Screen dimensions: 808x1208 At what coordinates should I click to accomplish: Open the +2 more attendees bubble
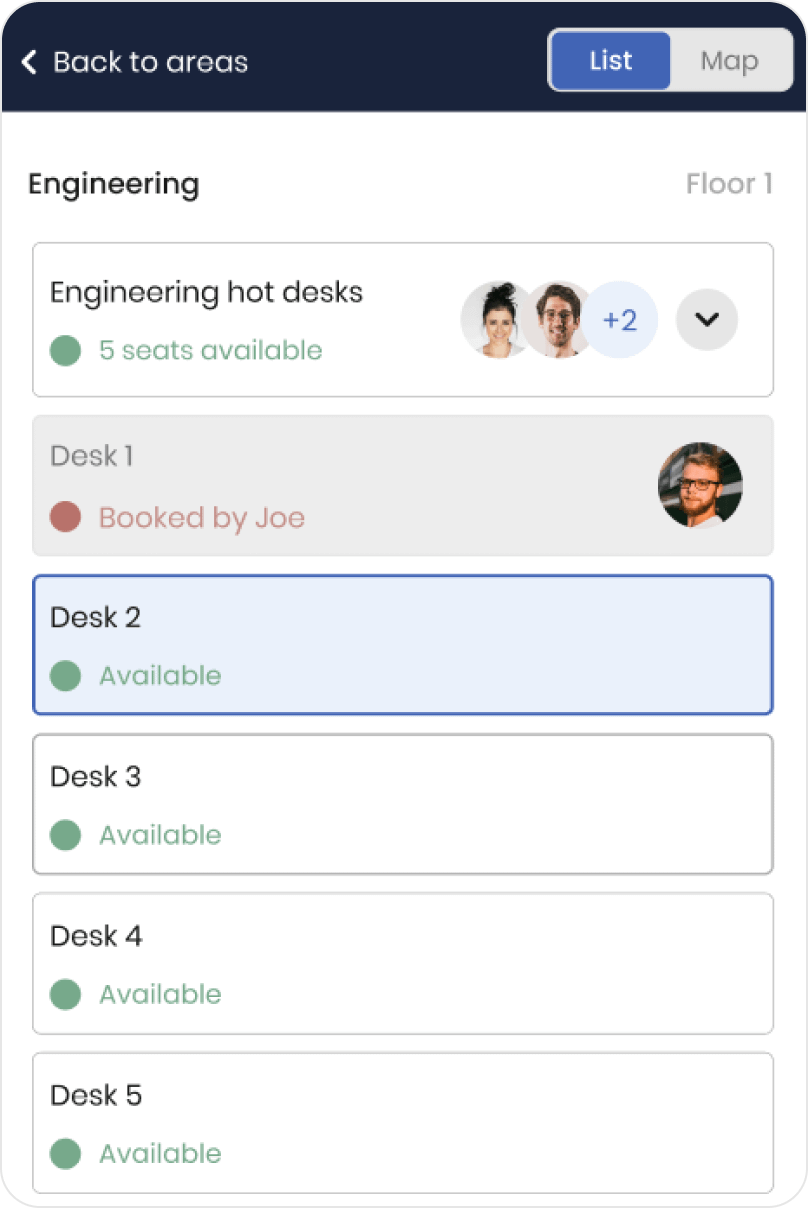tap(620, 320)
